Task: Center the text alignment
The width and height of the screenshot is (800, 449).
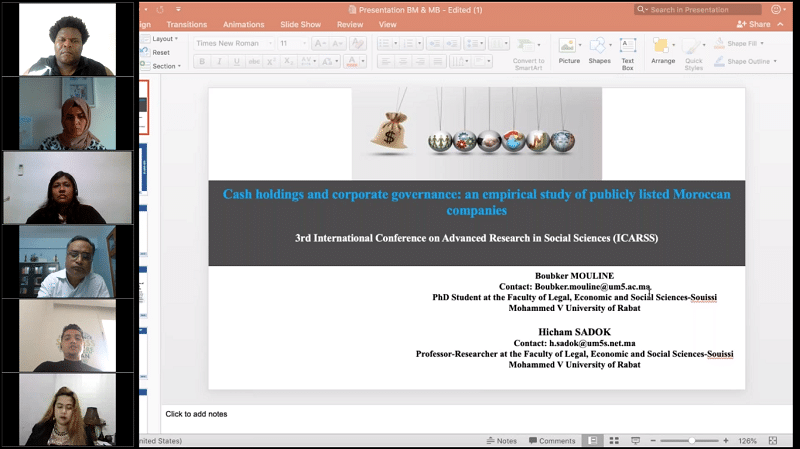Action: tap(403, 61)
